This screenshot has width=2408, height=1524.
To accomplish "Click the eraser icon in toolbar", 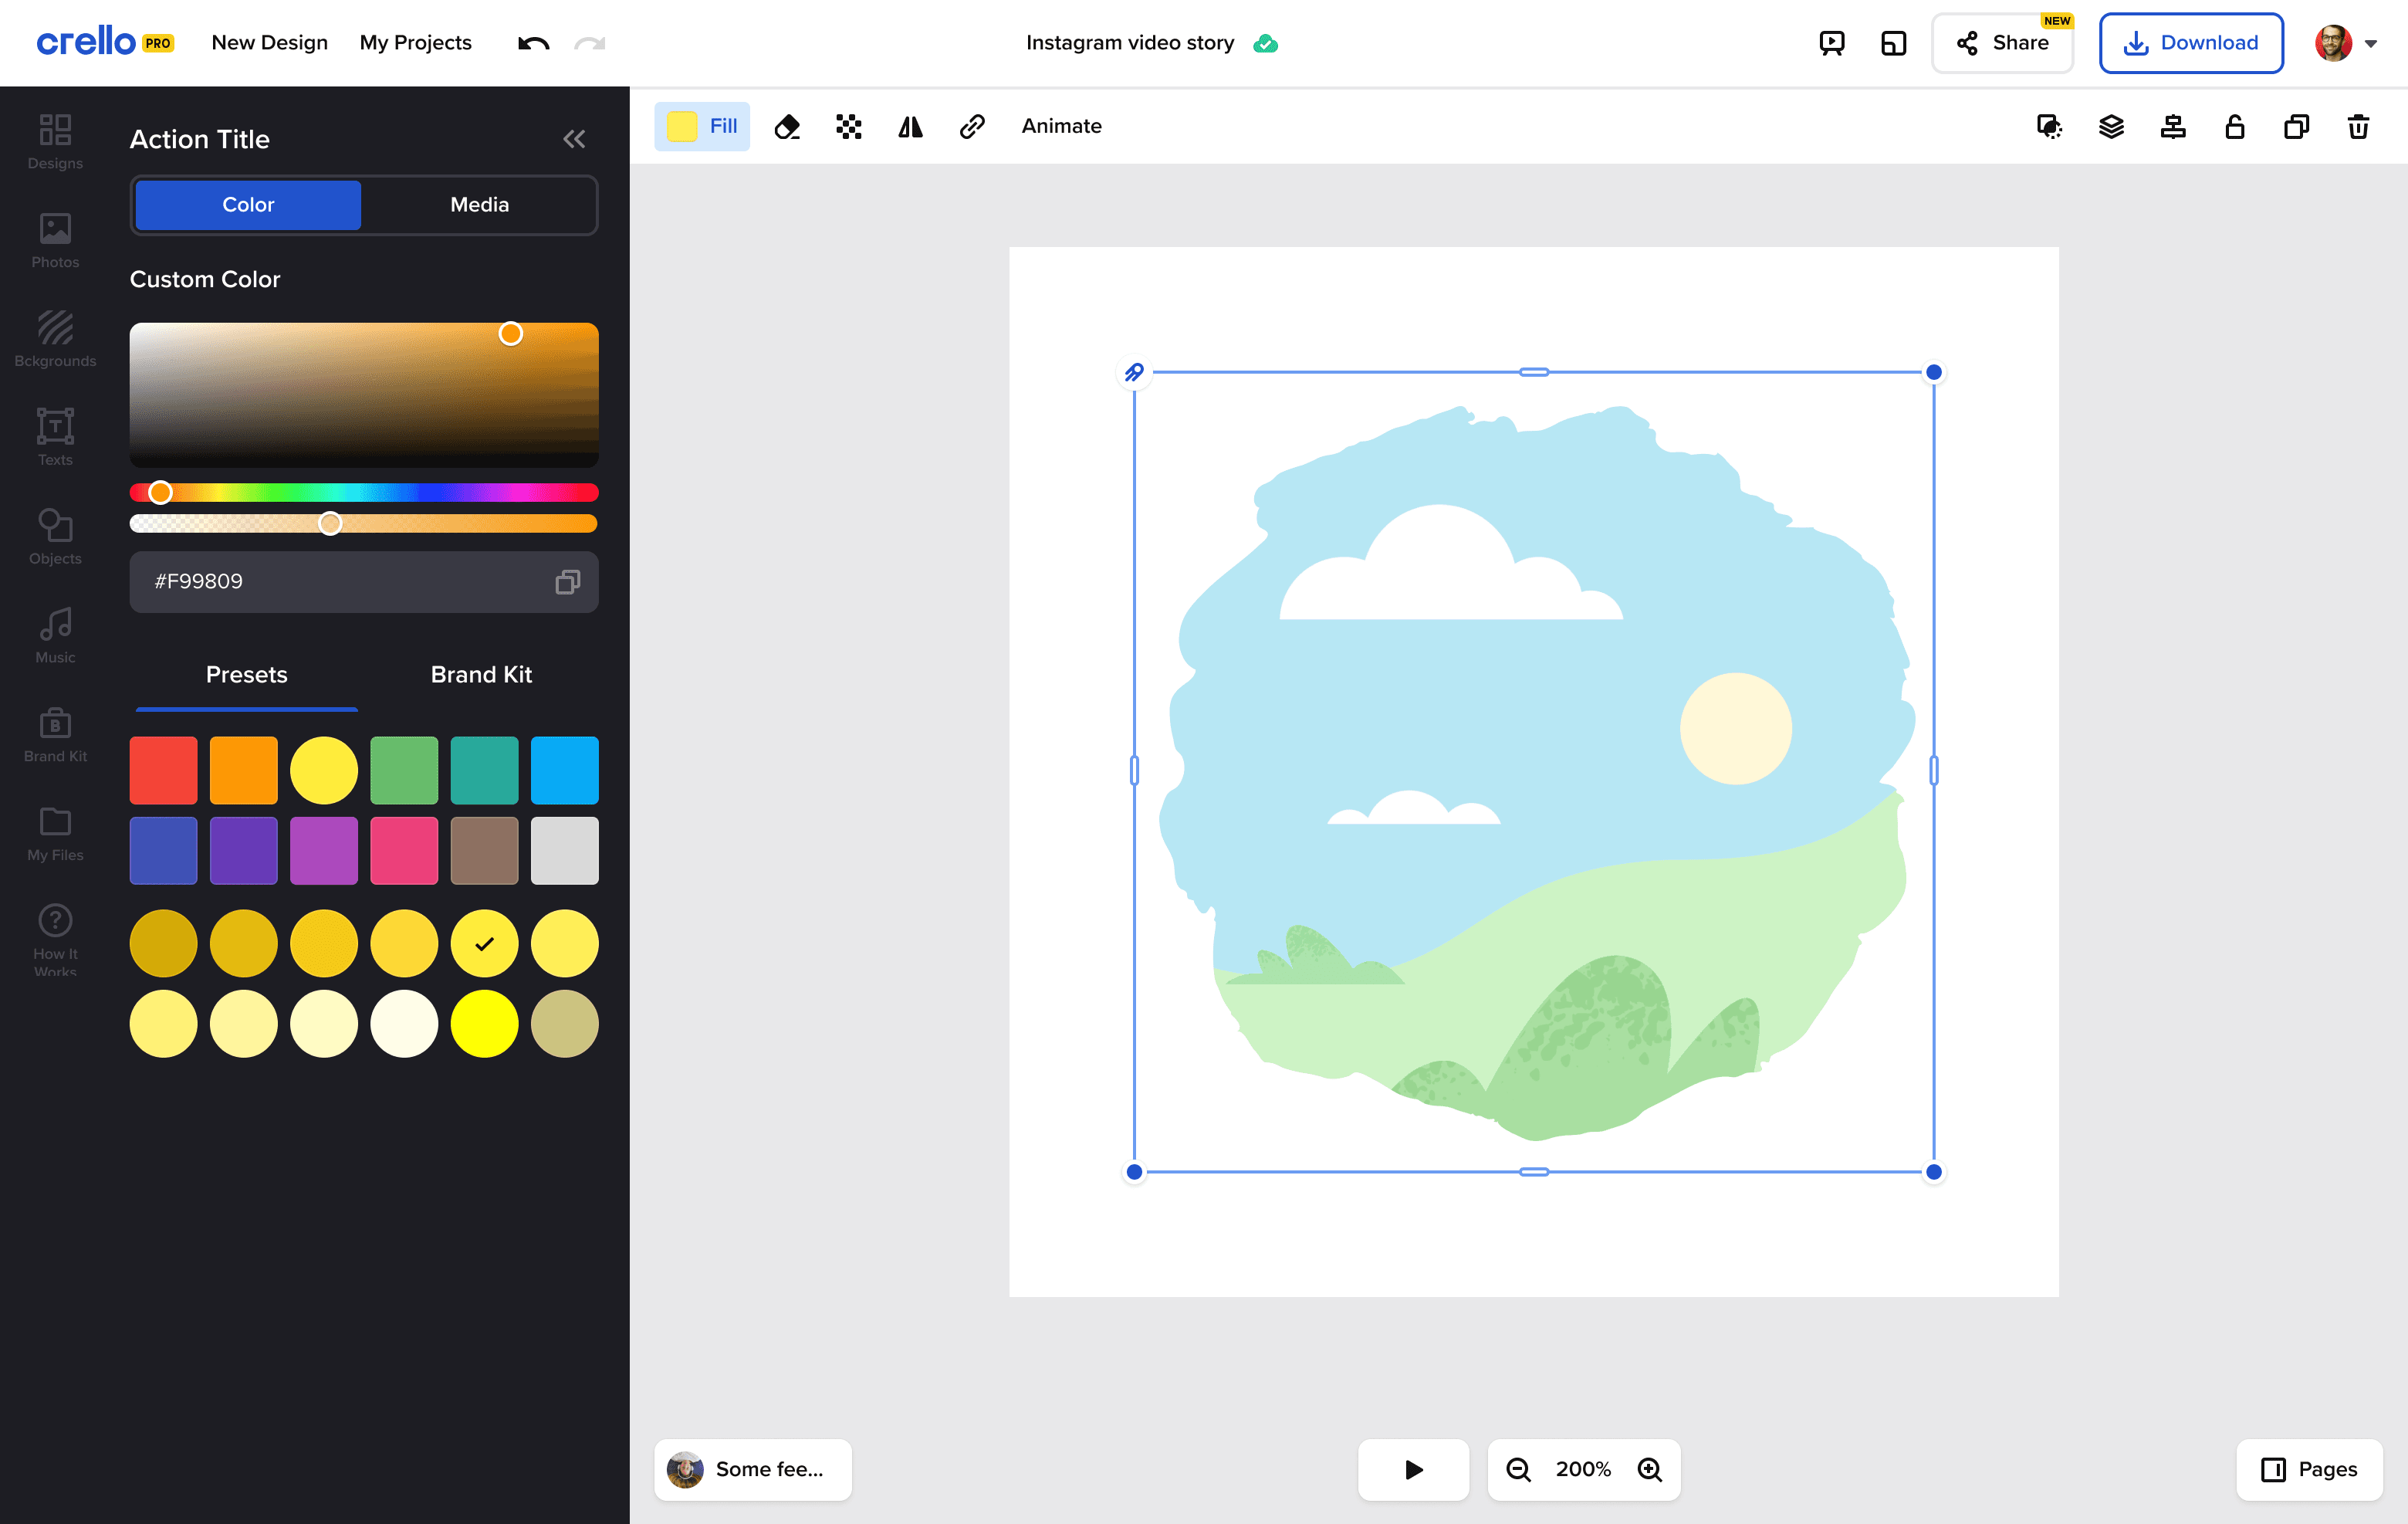I will 787,127.
